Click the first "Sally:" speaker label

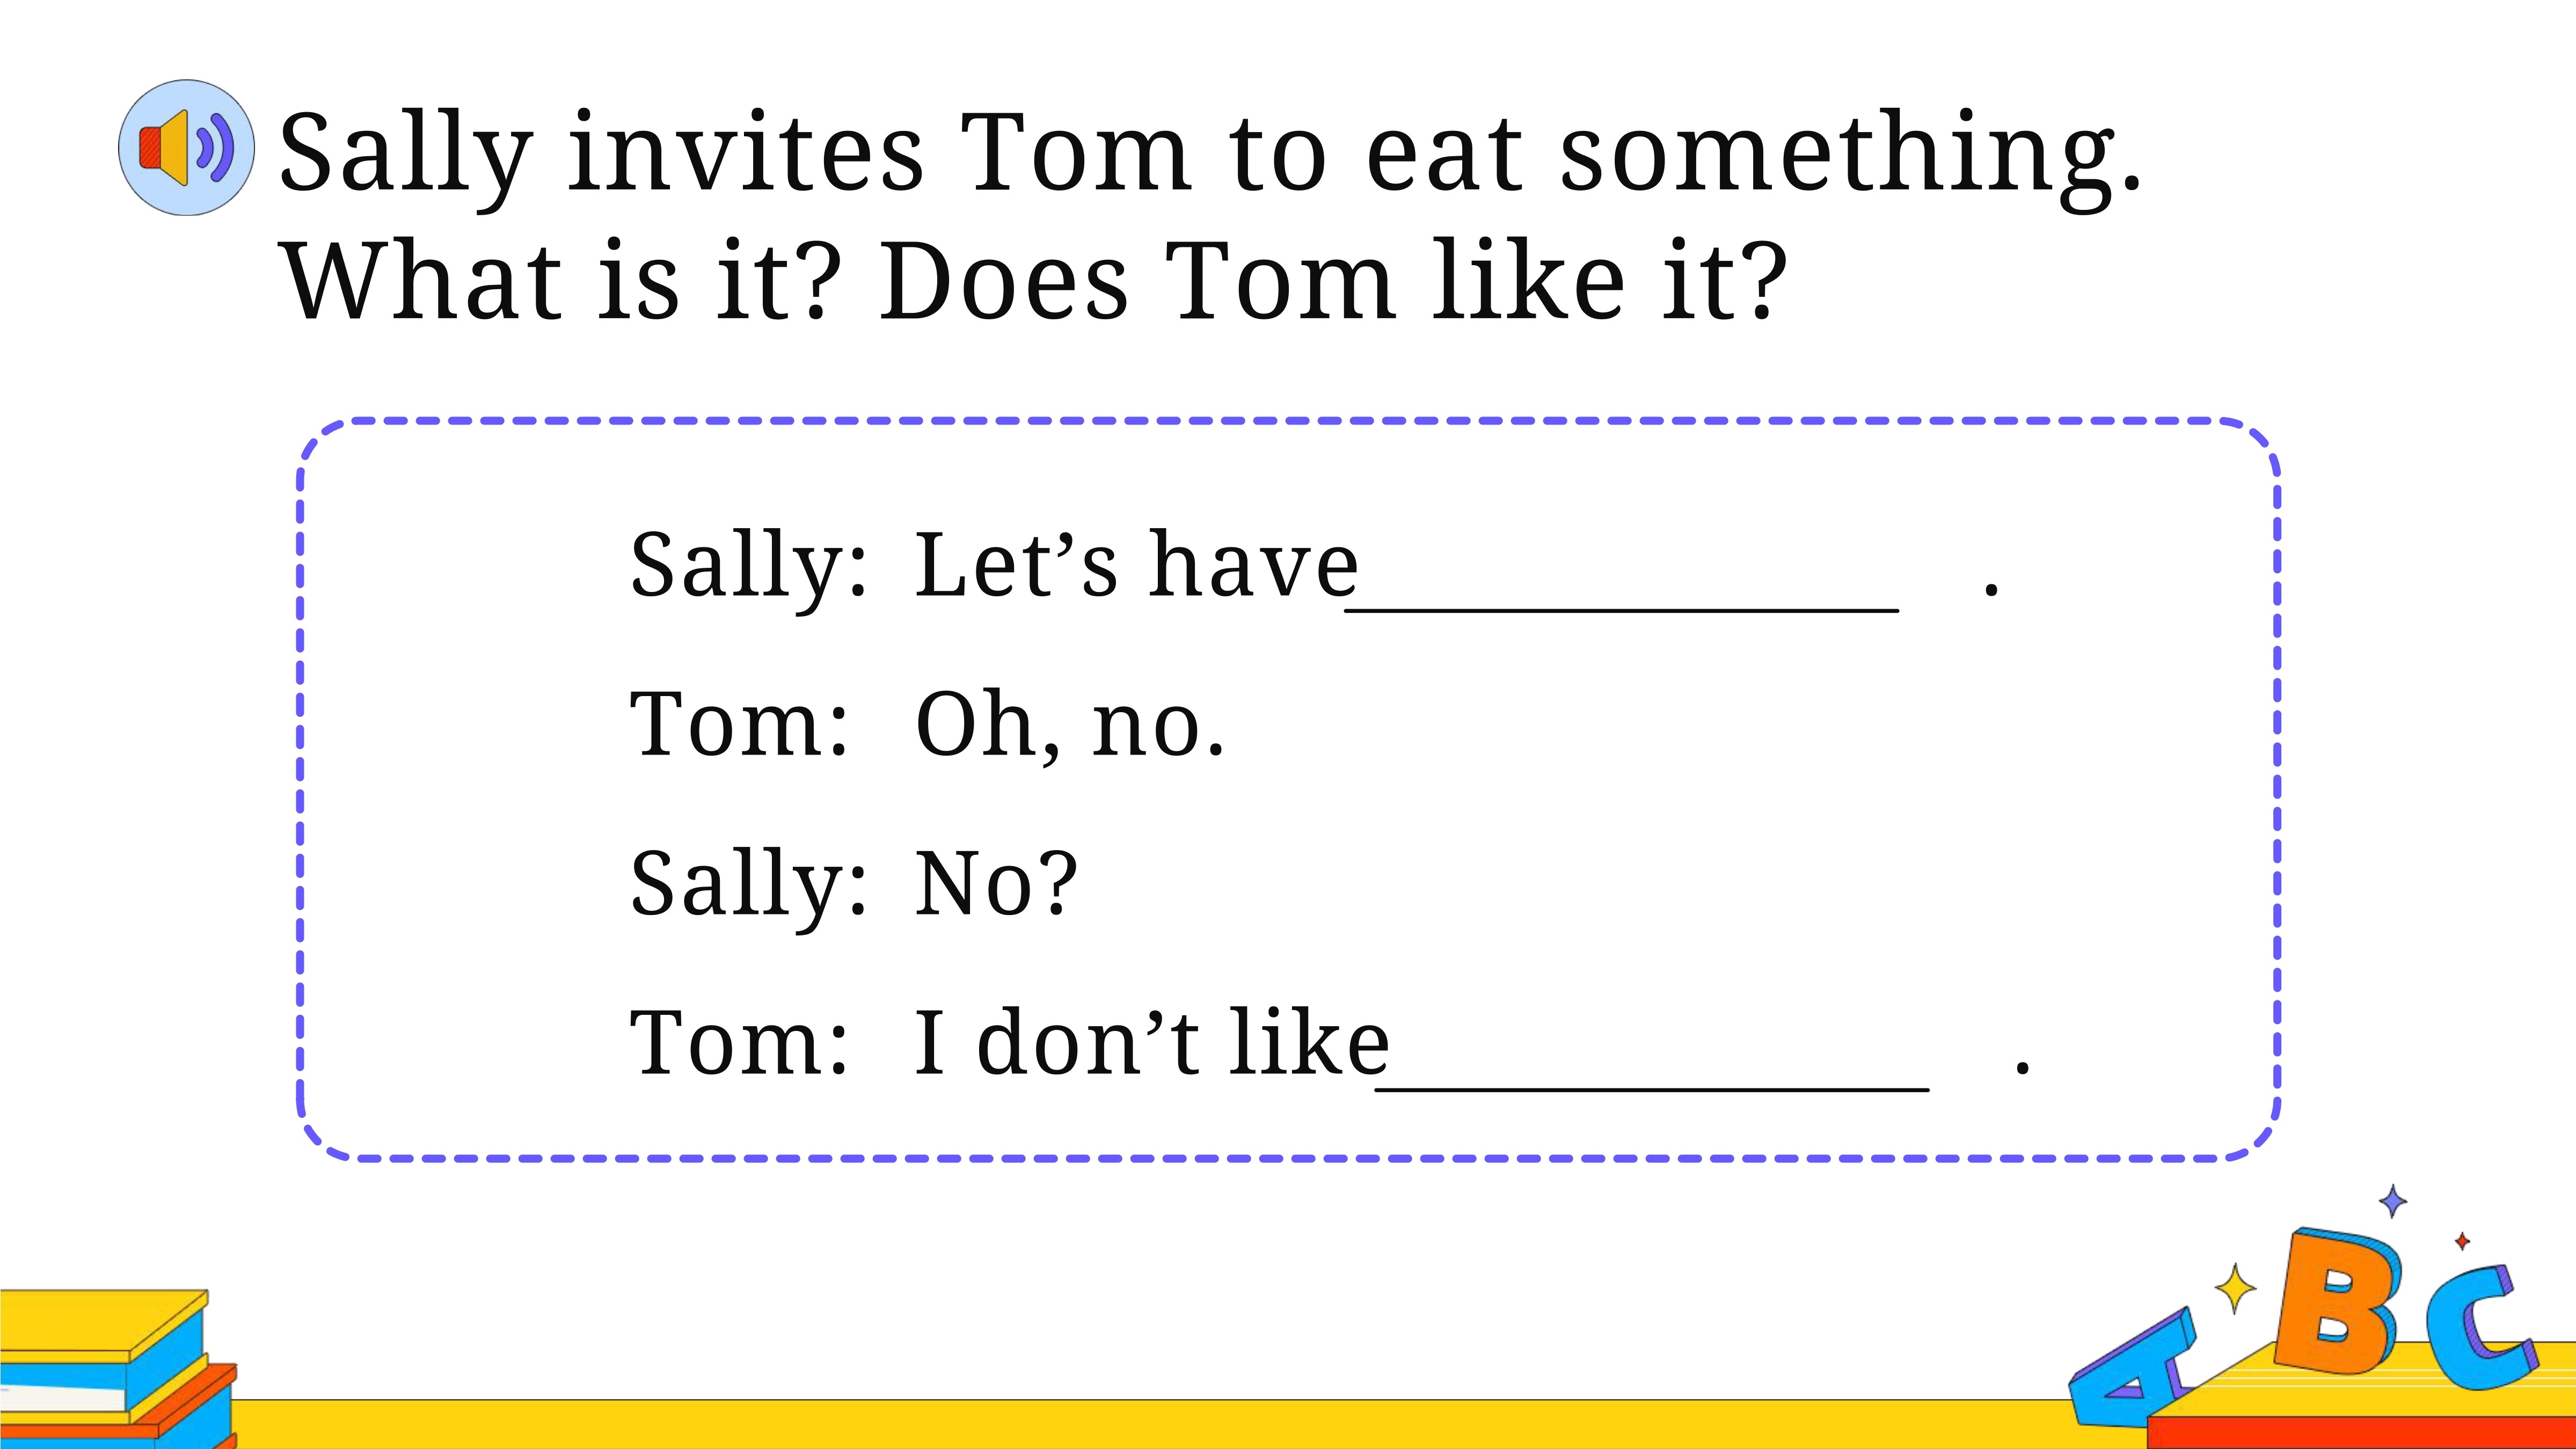tap(748, 568)
